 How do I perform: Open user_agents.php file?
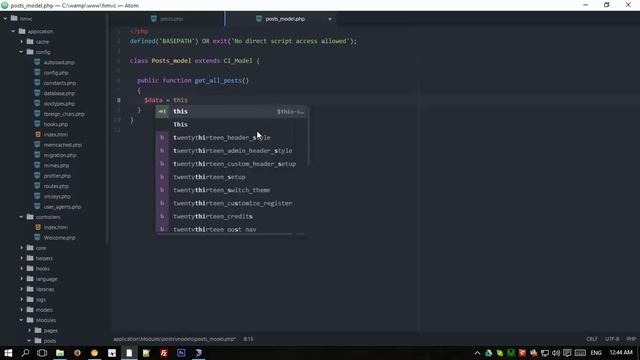pos(62,207)
